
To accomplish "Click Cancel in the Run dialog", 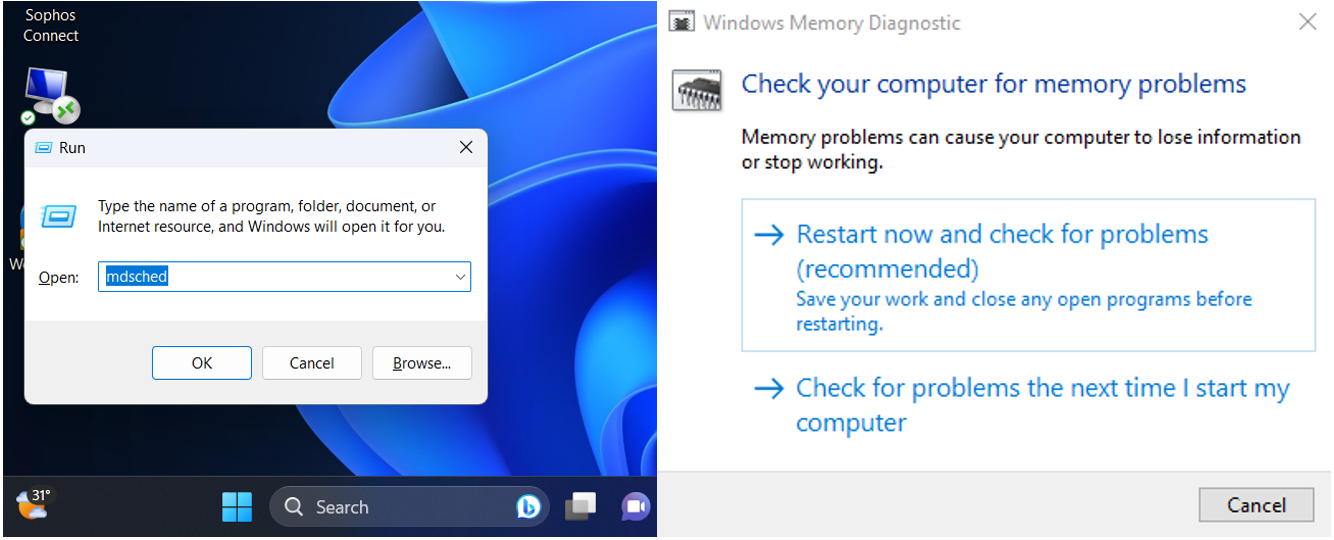I will 312,363.
